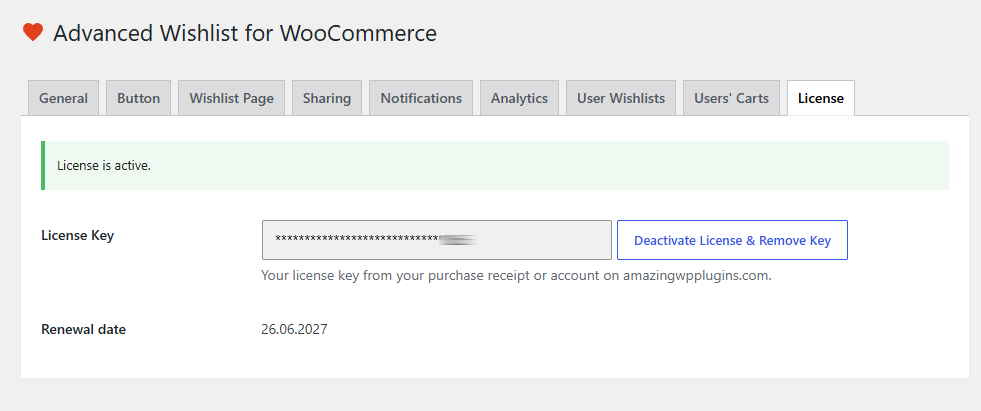Switch to the Users' Carts tab
The height and width of the screenshot is (411, 981).
[x=731, y=98]
